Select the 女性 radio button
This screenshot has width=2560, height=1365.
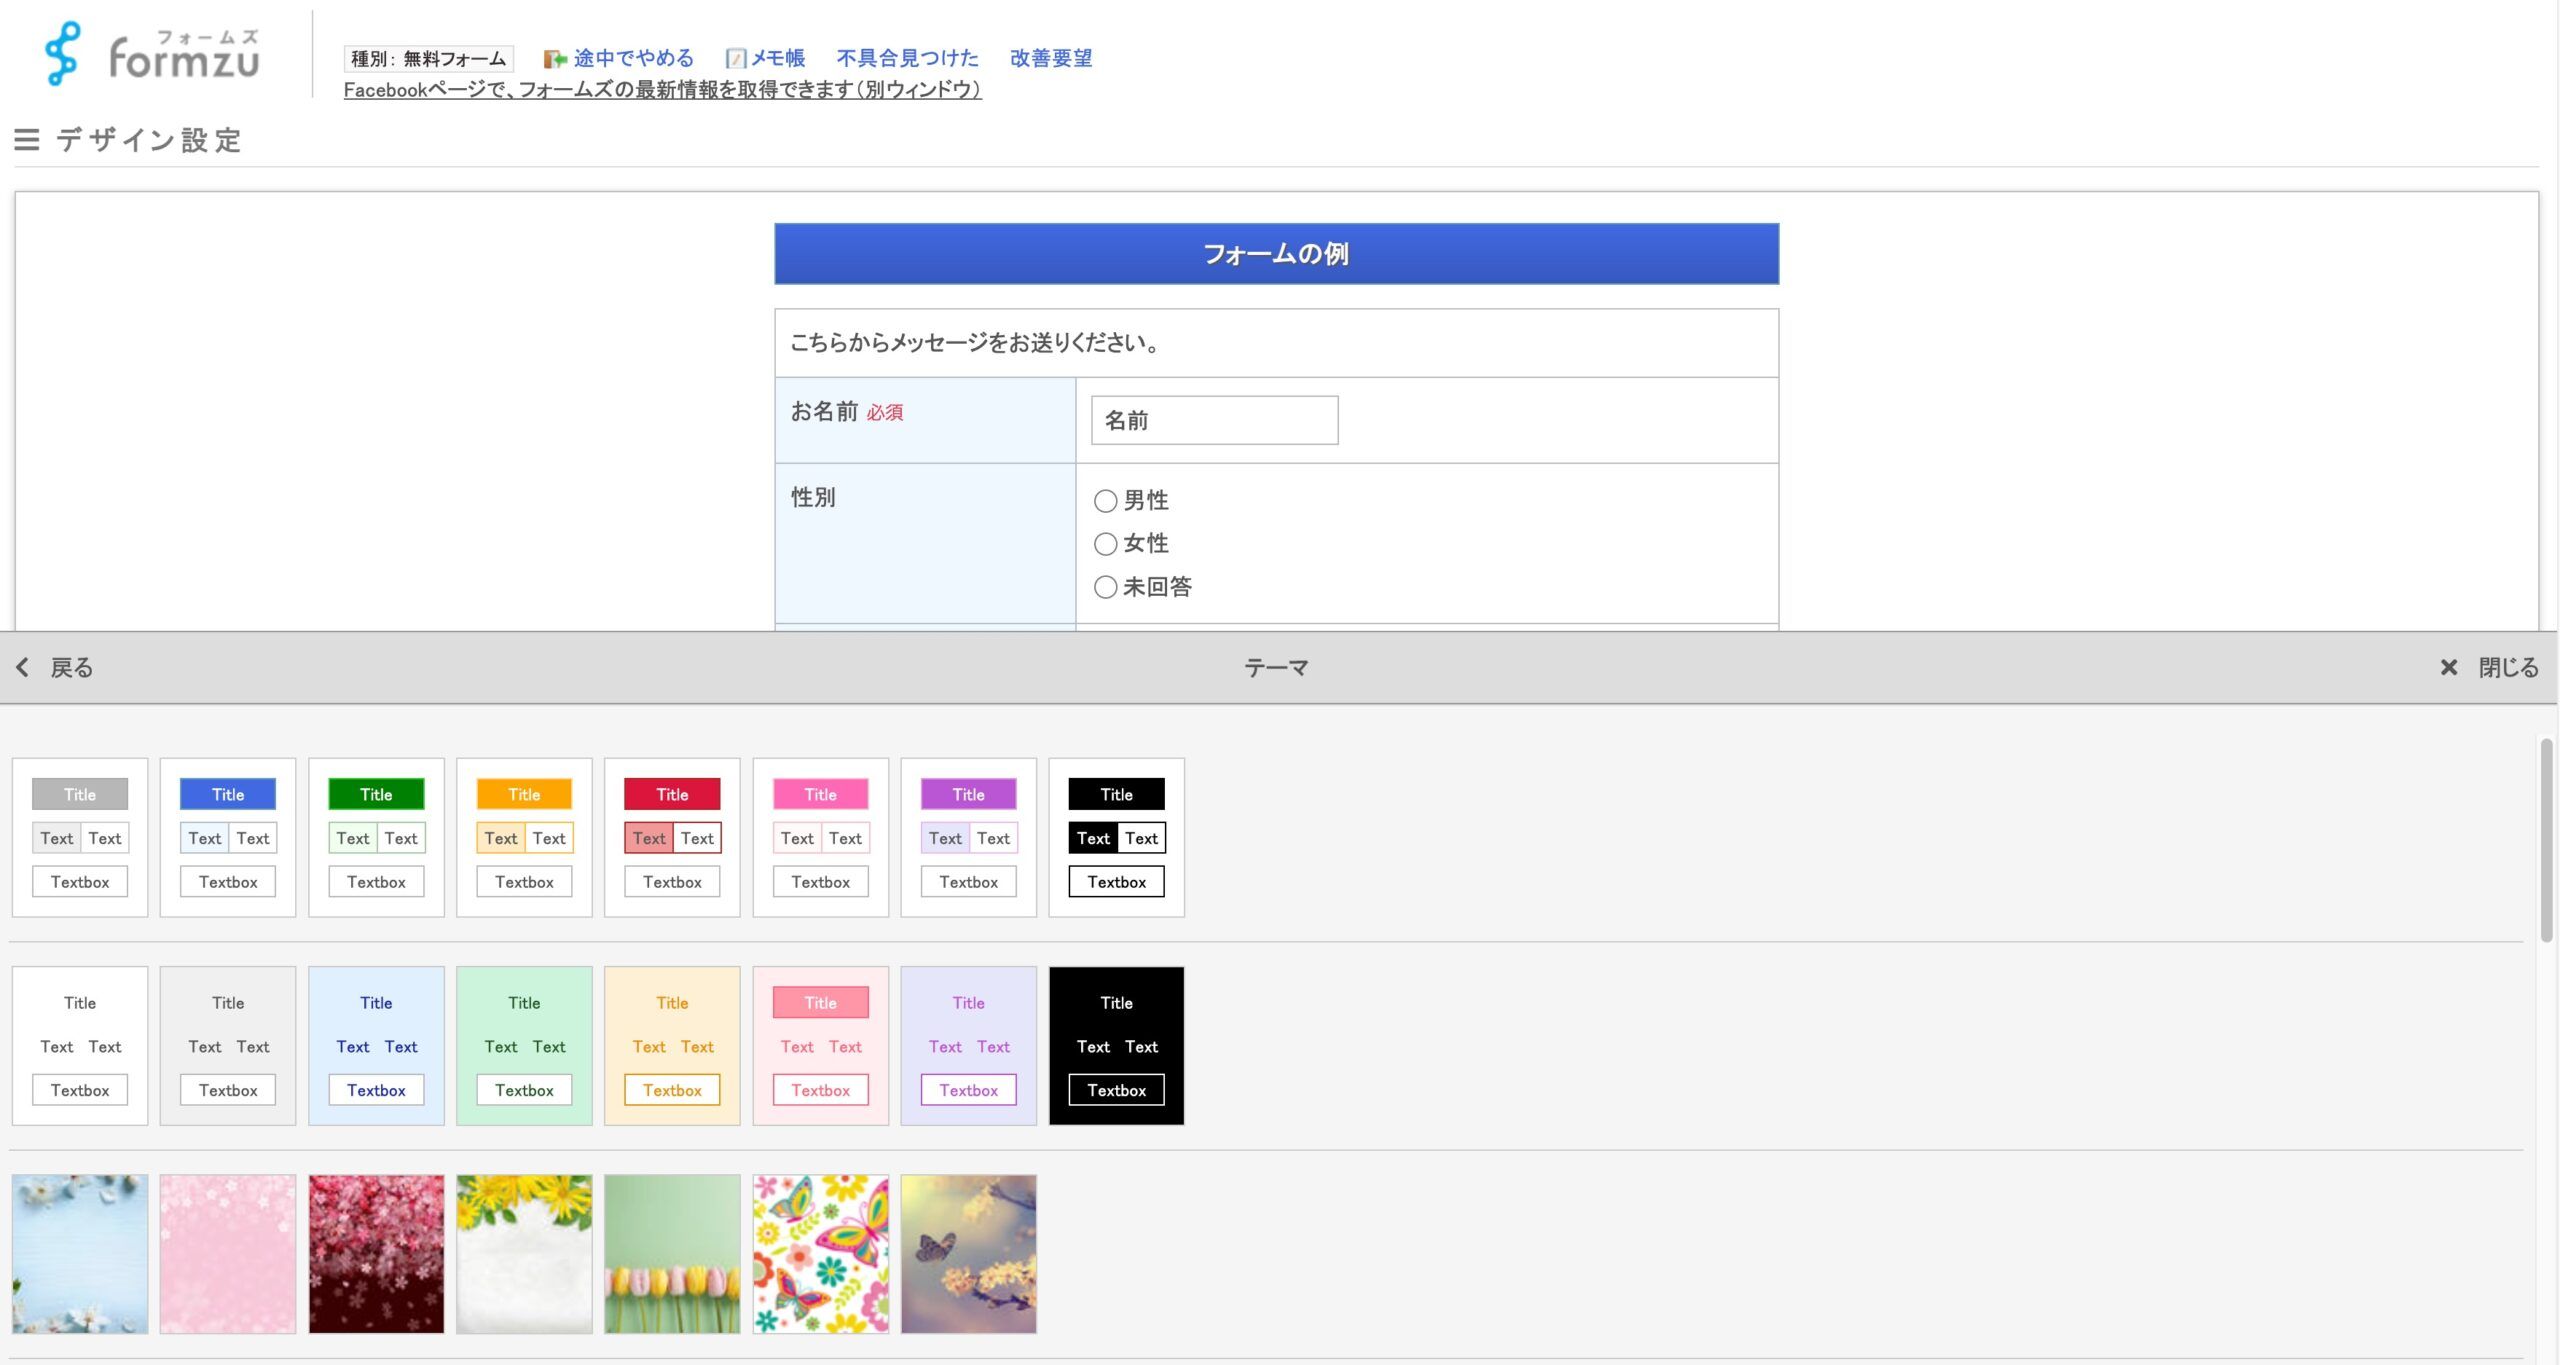pos(1105,544)
